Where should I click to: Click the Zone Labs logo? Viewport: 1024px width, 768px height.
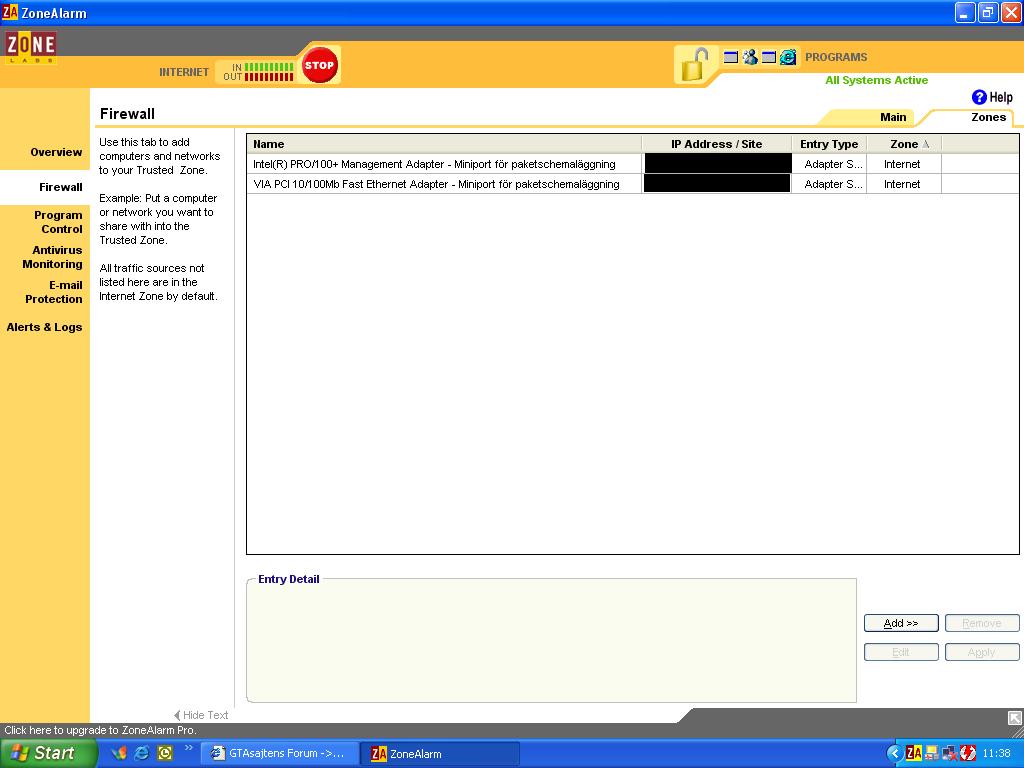[x=30, y=47]
